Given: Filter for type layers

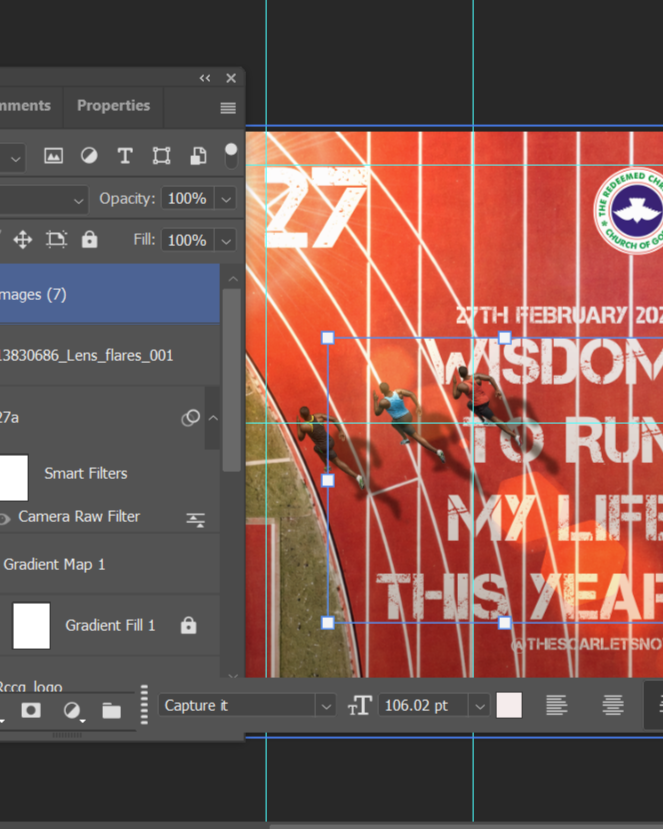Looking at the screenshot, I should (x=125, y=156).
